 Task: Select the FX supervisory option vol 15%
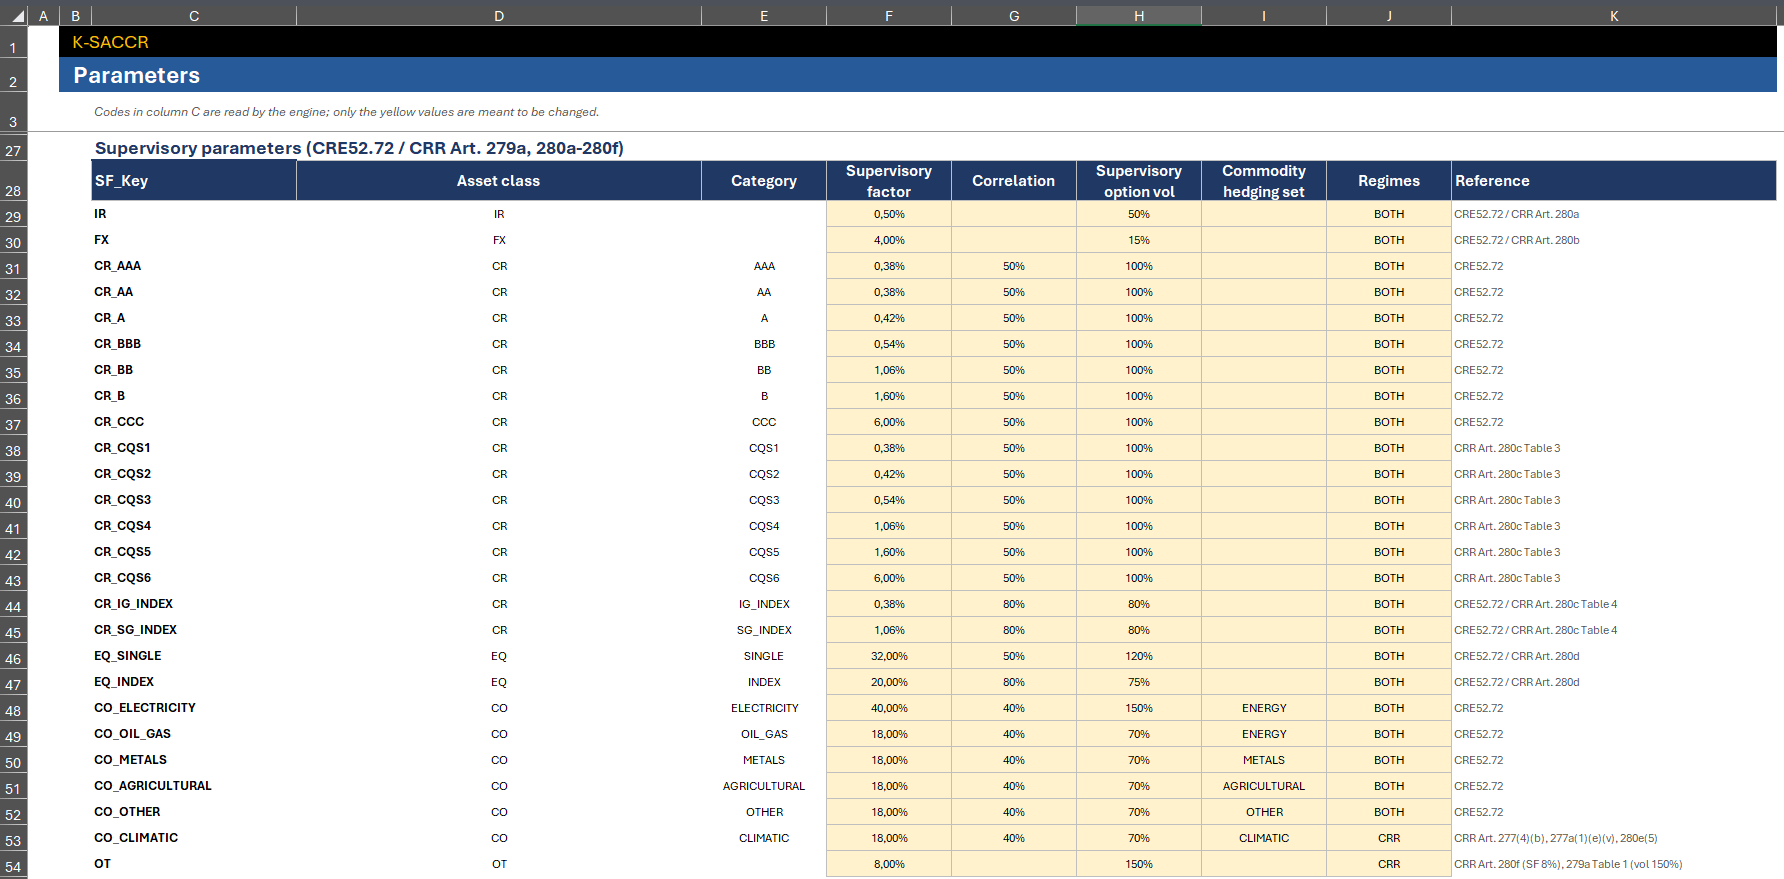tap(1139, 240)
